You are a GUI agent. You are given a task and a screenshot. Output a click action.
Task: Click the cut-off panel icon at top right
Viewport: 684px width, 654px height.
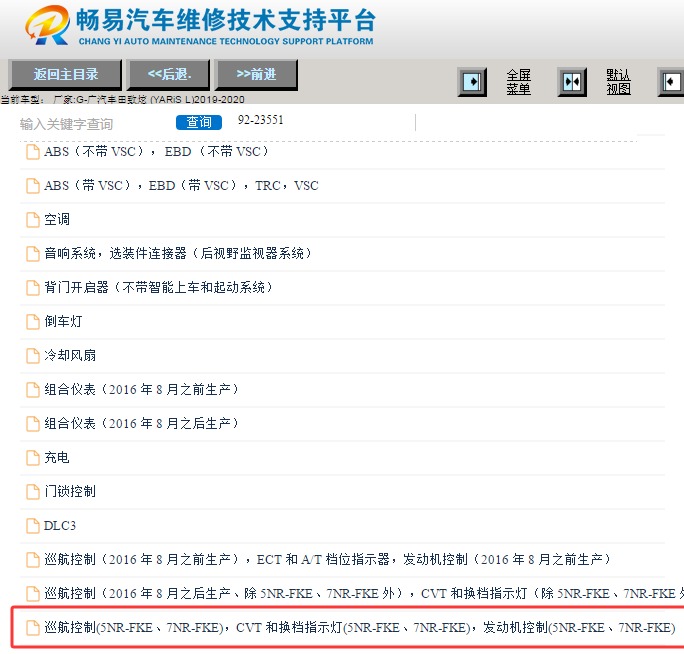[x=671, y=82]
